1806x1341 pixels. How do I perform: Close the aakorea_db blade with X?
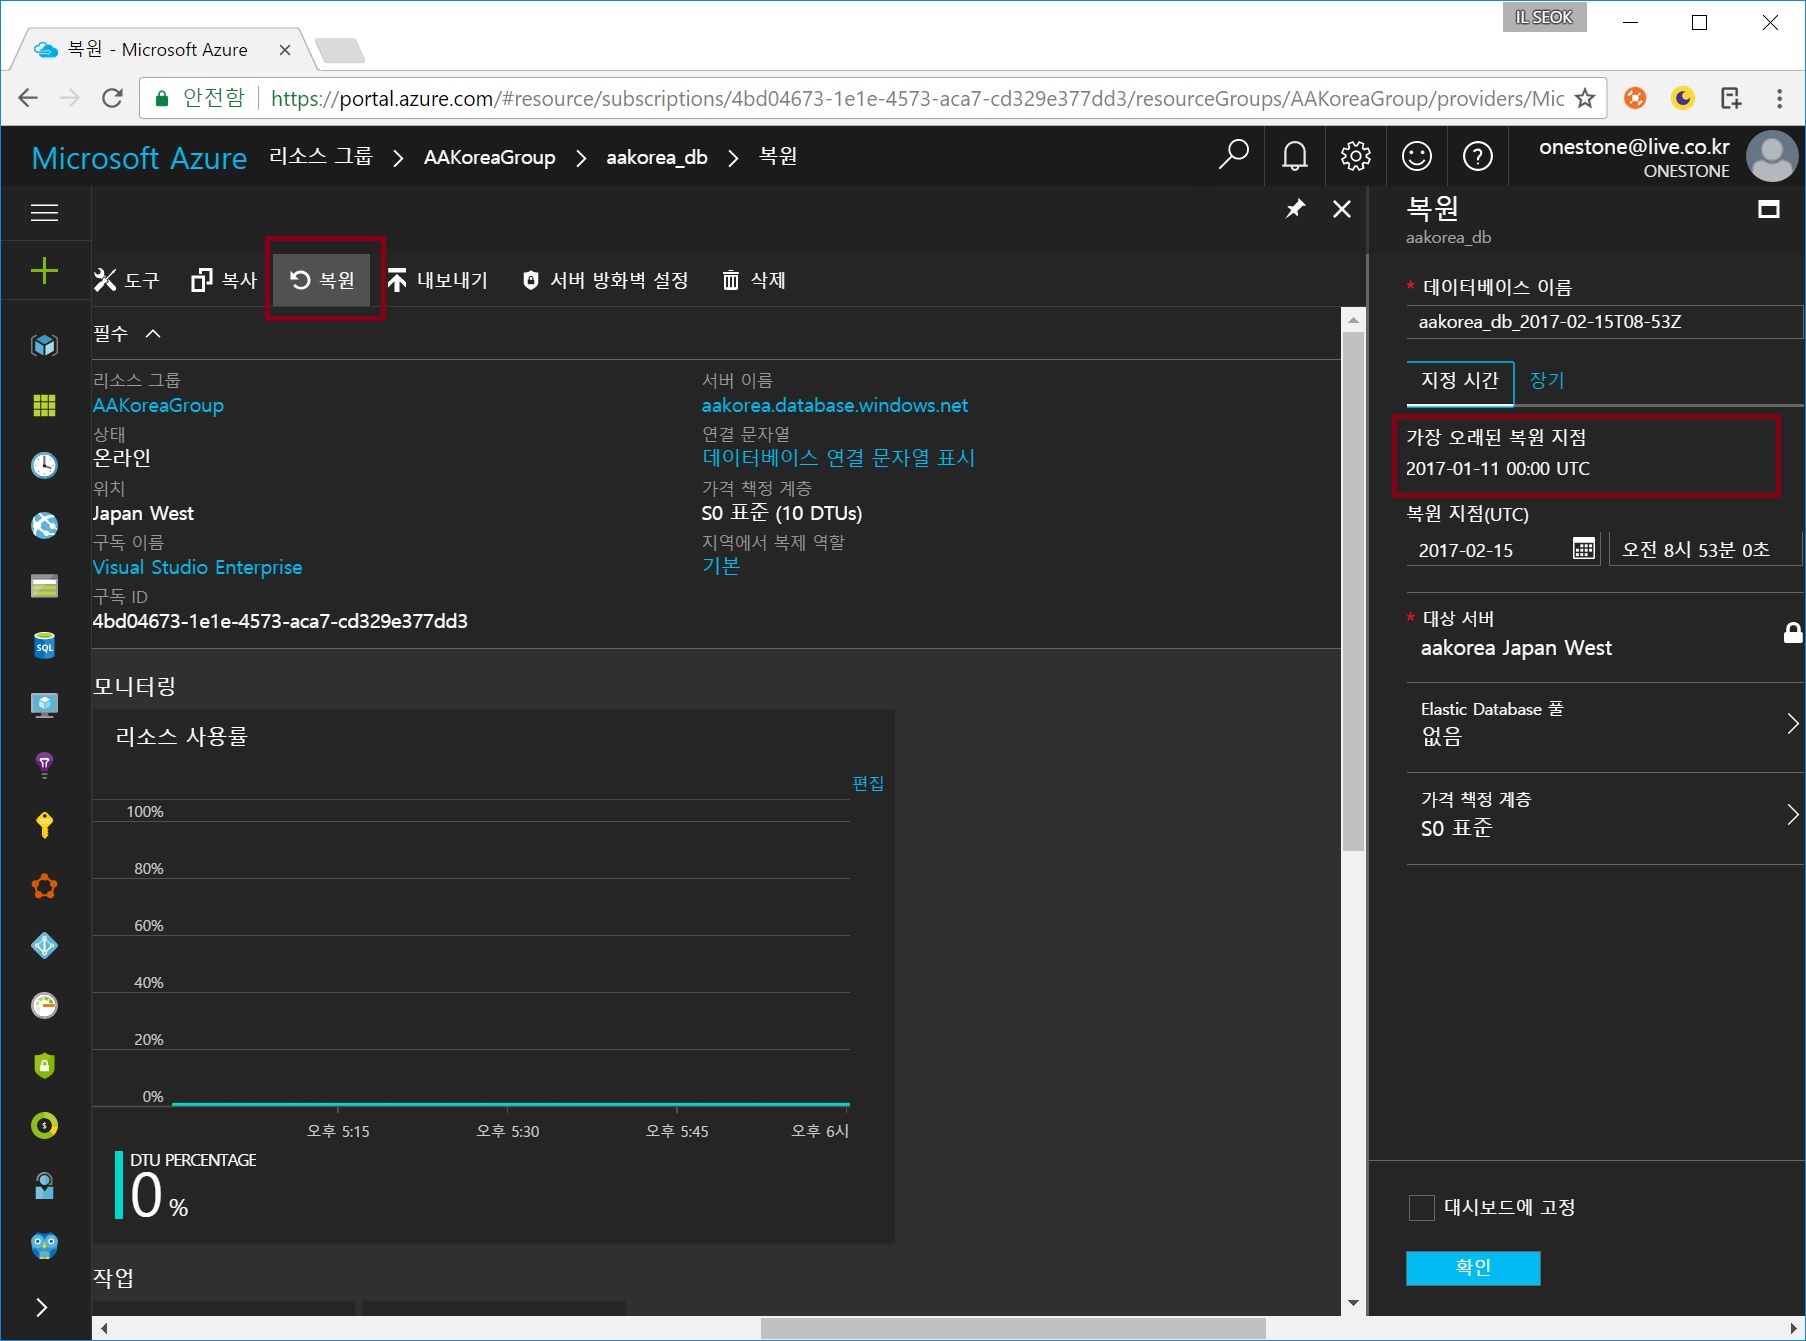pyautogui.click(x=1342, y=208)
